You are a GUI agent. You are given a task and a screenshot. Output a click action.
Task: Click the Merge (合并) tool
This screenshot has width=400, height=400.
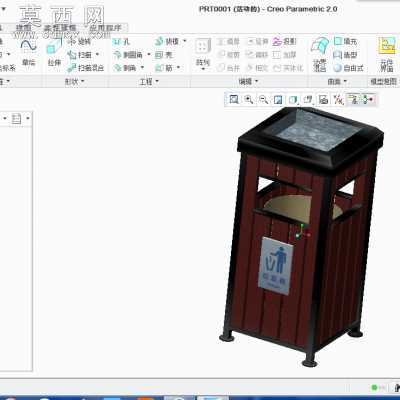point(229,68)
